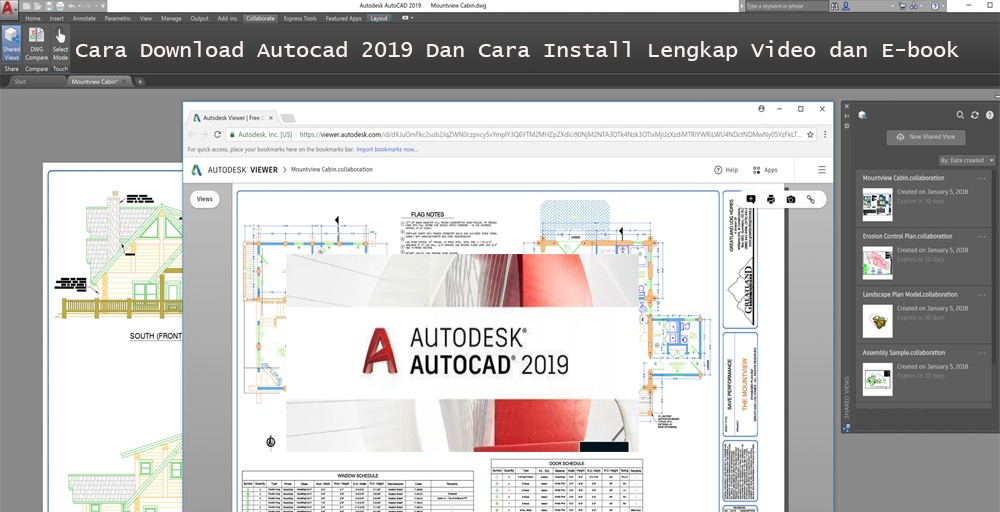
Task: Open Assembly Sample thumbnail
Action: click(878, 379)
